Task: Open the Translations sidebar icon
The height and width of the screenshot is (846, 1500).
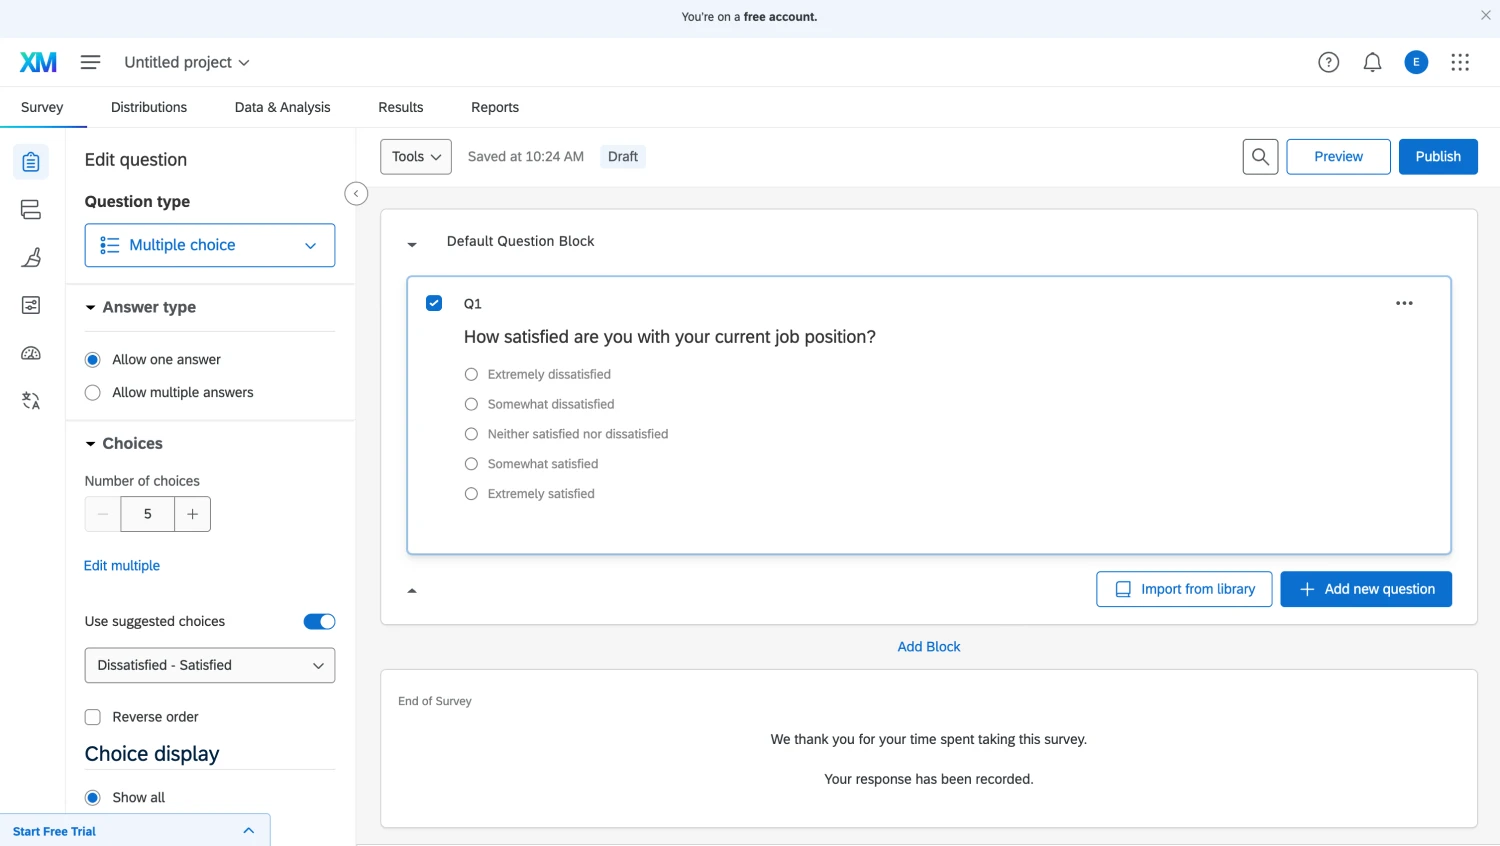Action: pos(31,401)
